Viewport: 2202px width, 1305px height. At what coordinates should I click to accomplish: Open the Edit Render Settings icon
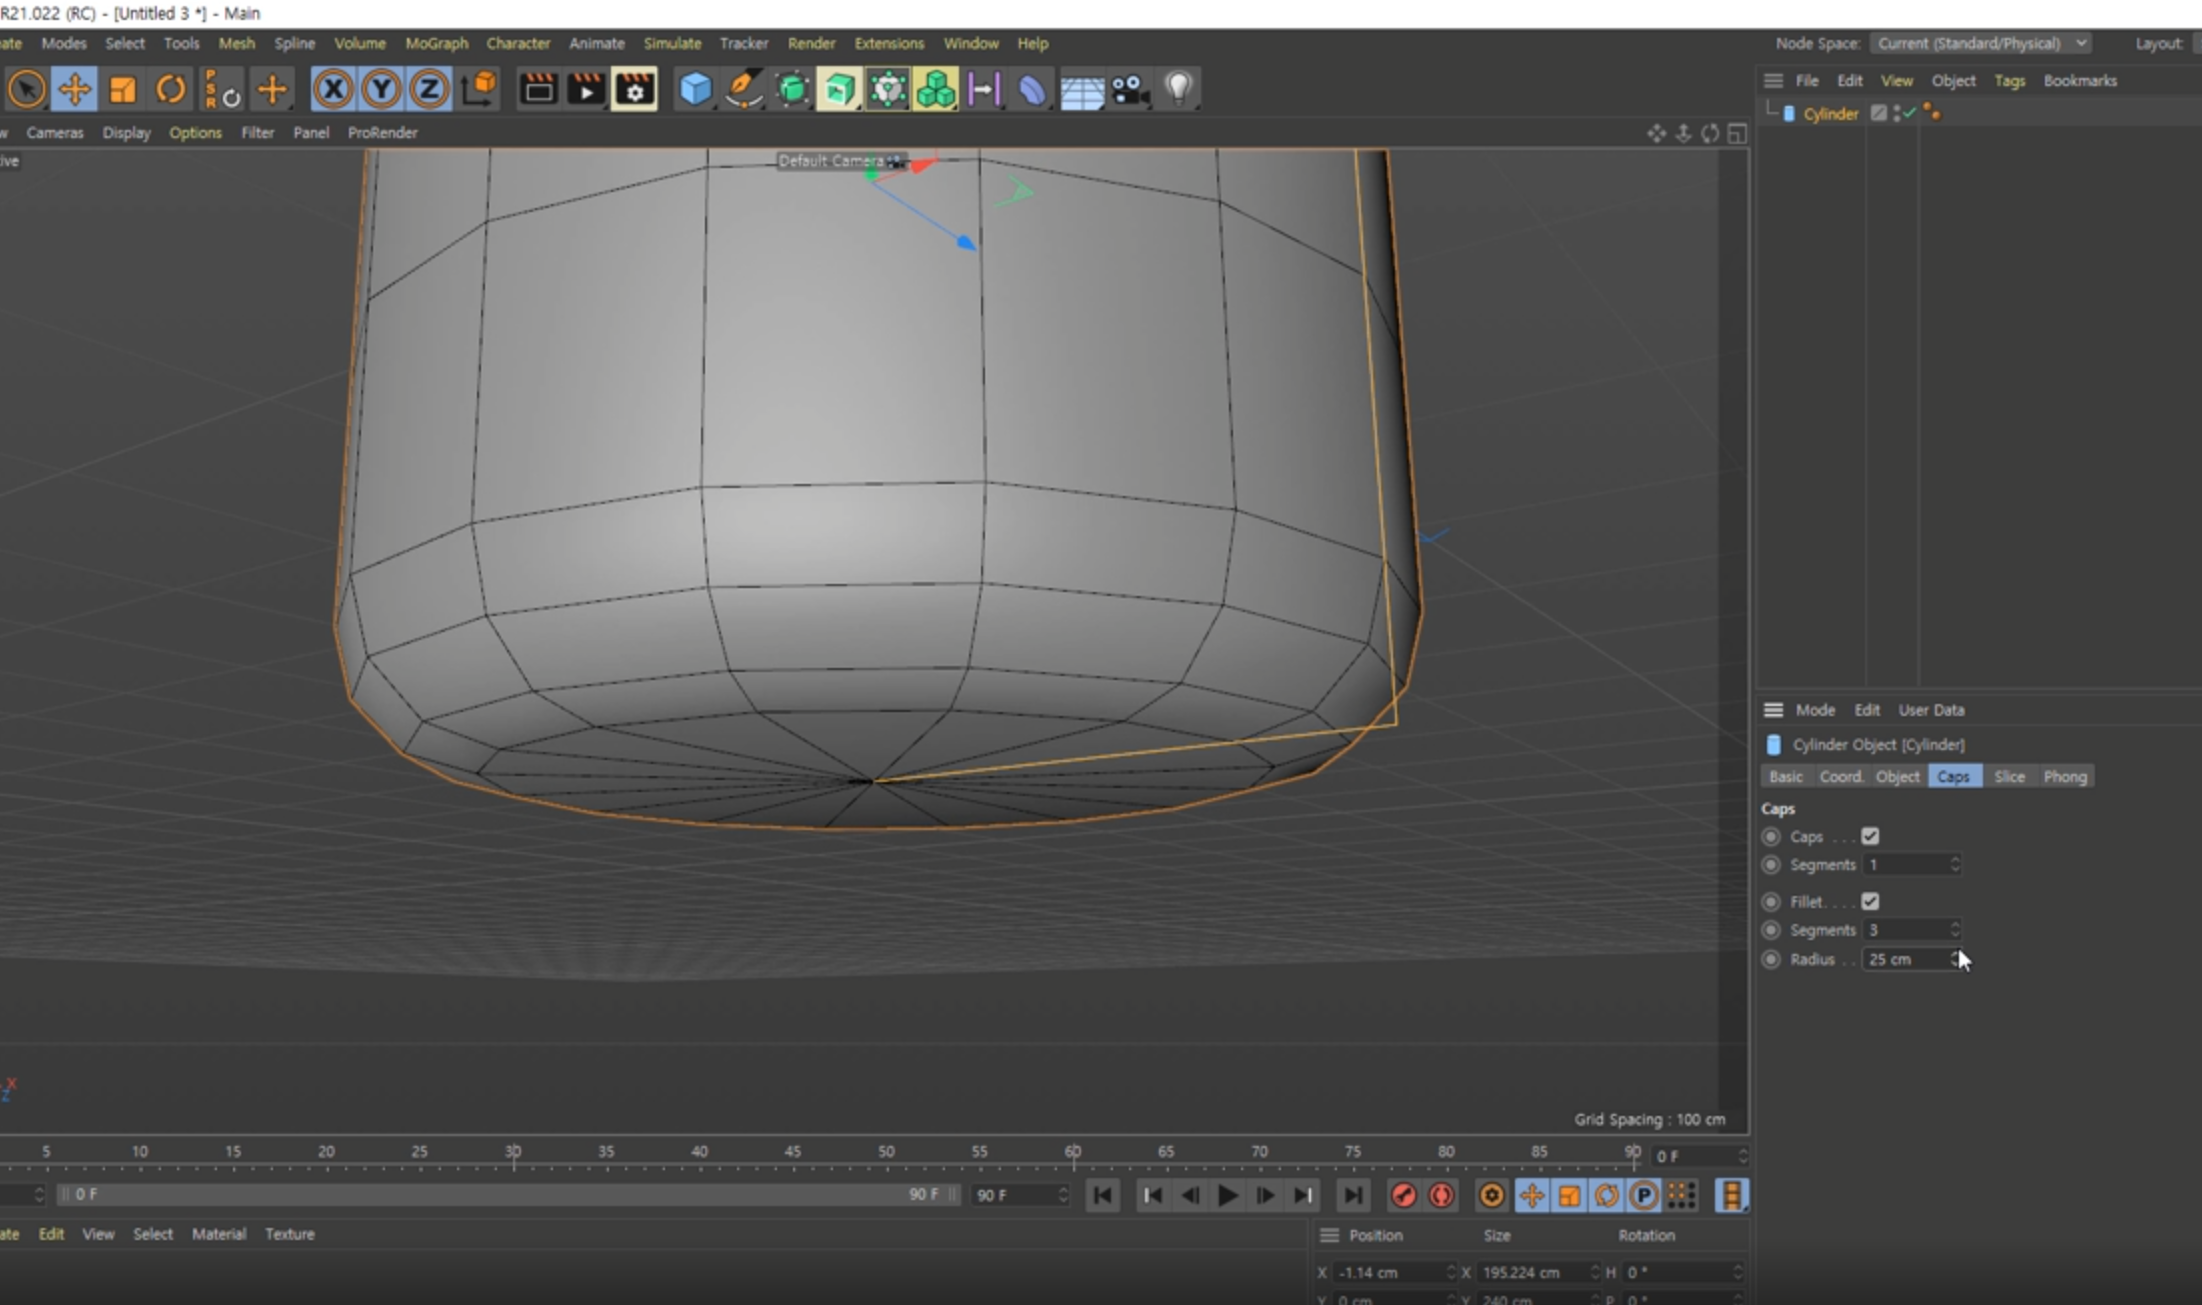[634, 90]
